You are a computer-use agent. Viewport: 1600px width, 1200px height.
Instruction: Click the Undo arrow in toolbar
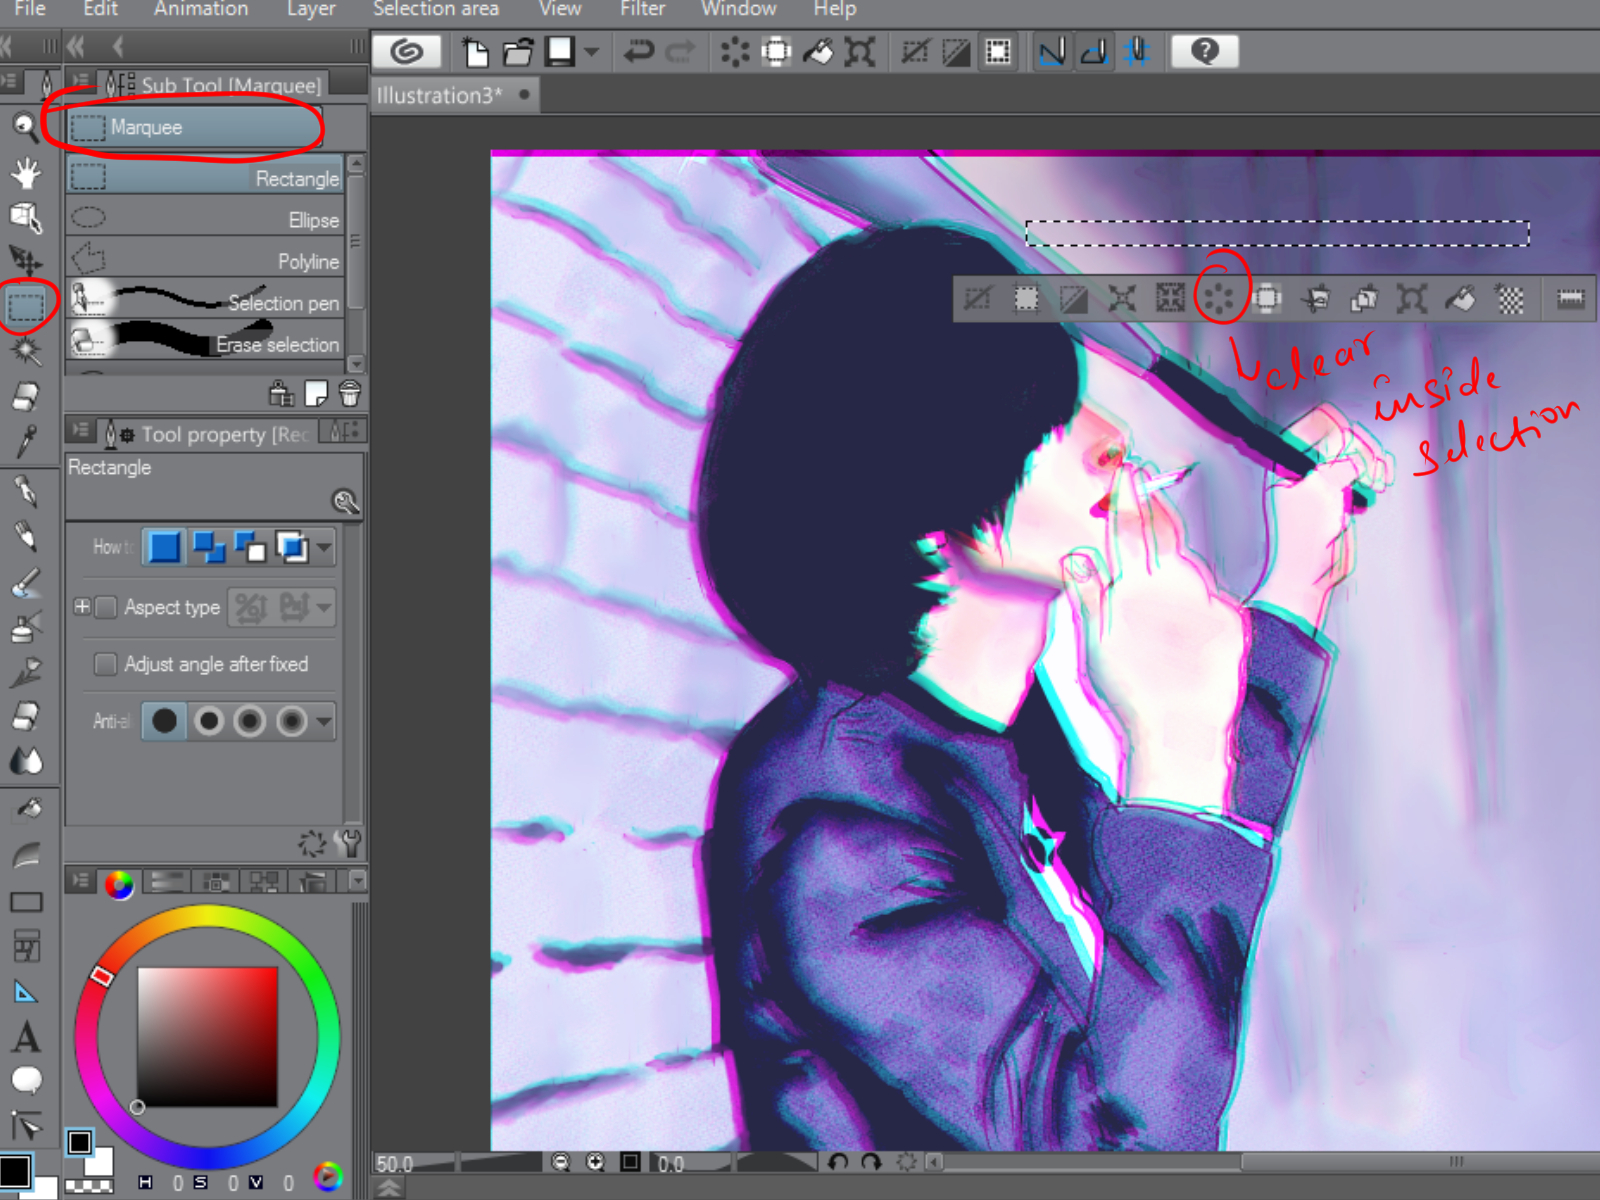[637, 51]
